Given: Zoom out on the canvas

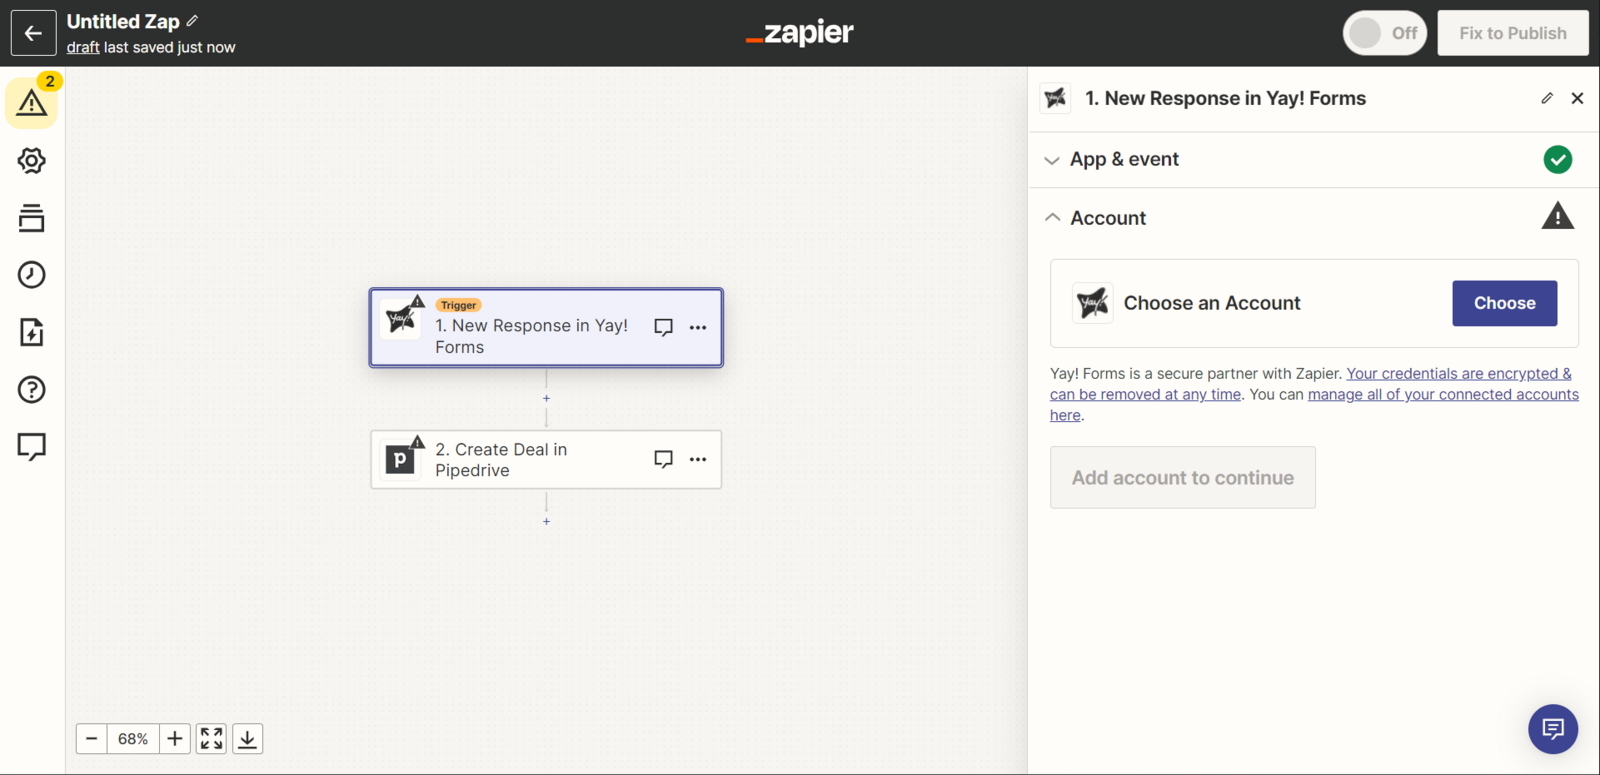Looking at the screenshot, I should [x=91, y=739].
